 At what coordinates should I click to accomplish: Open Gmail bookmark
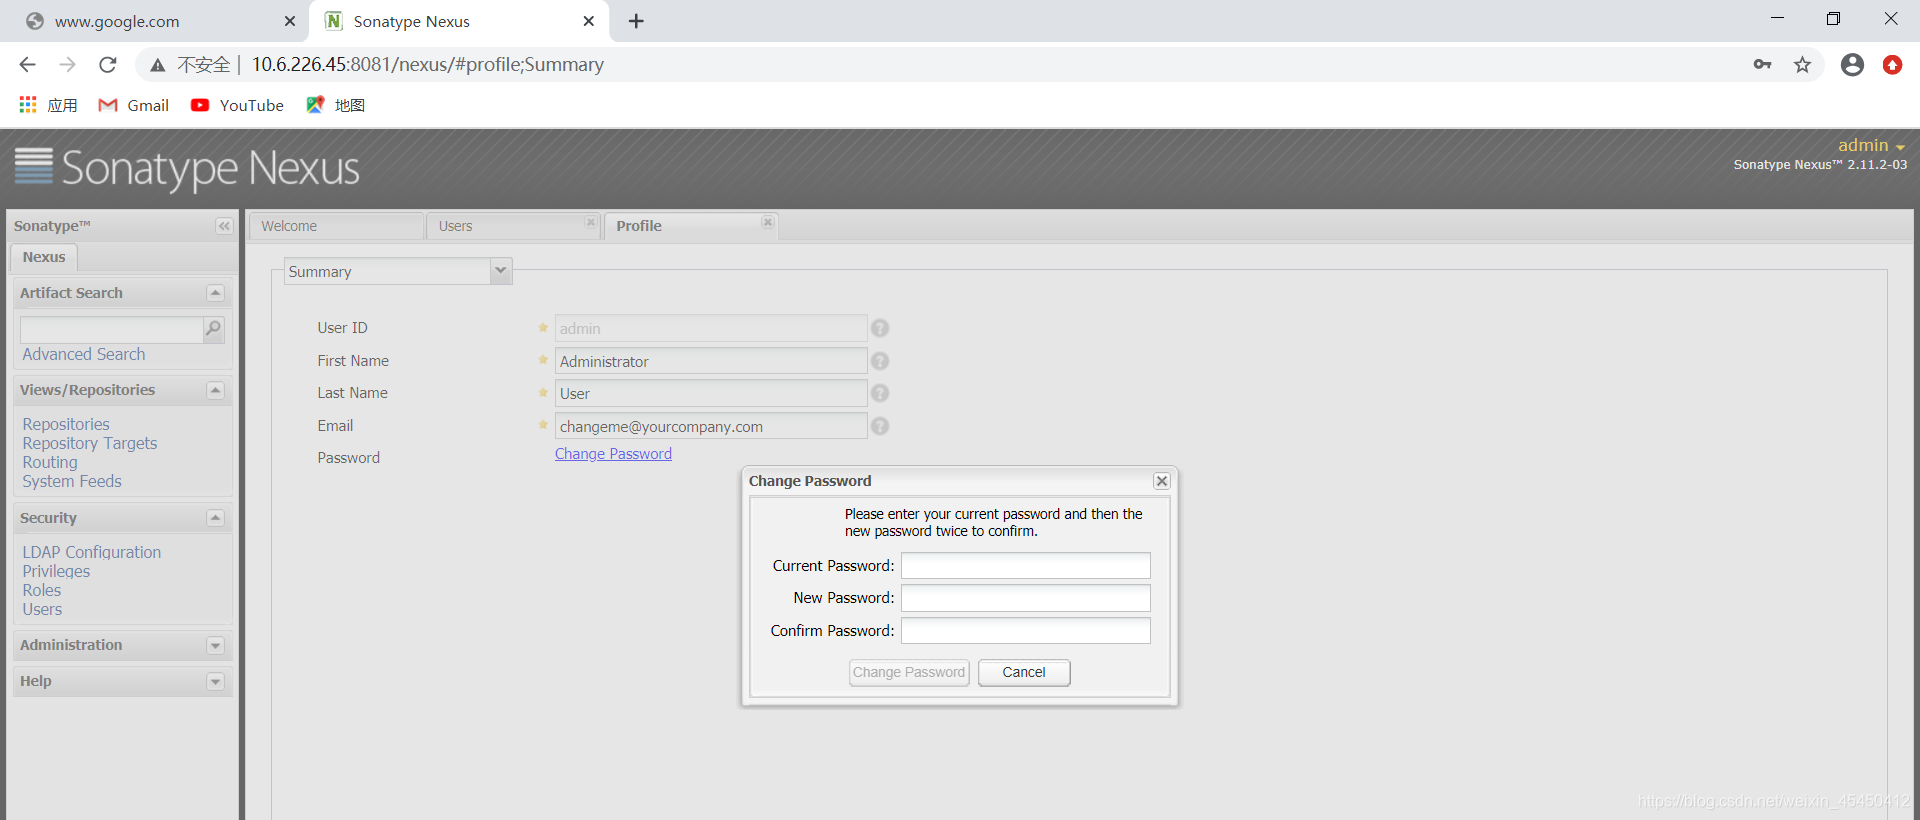point(133,105)
